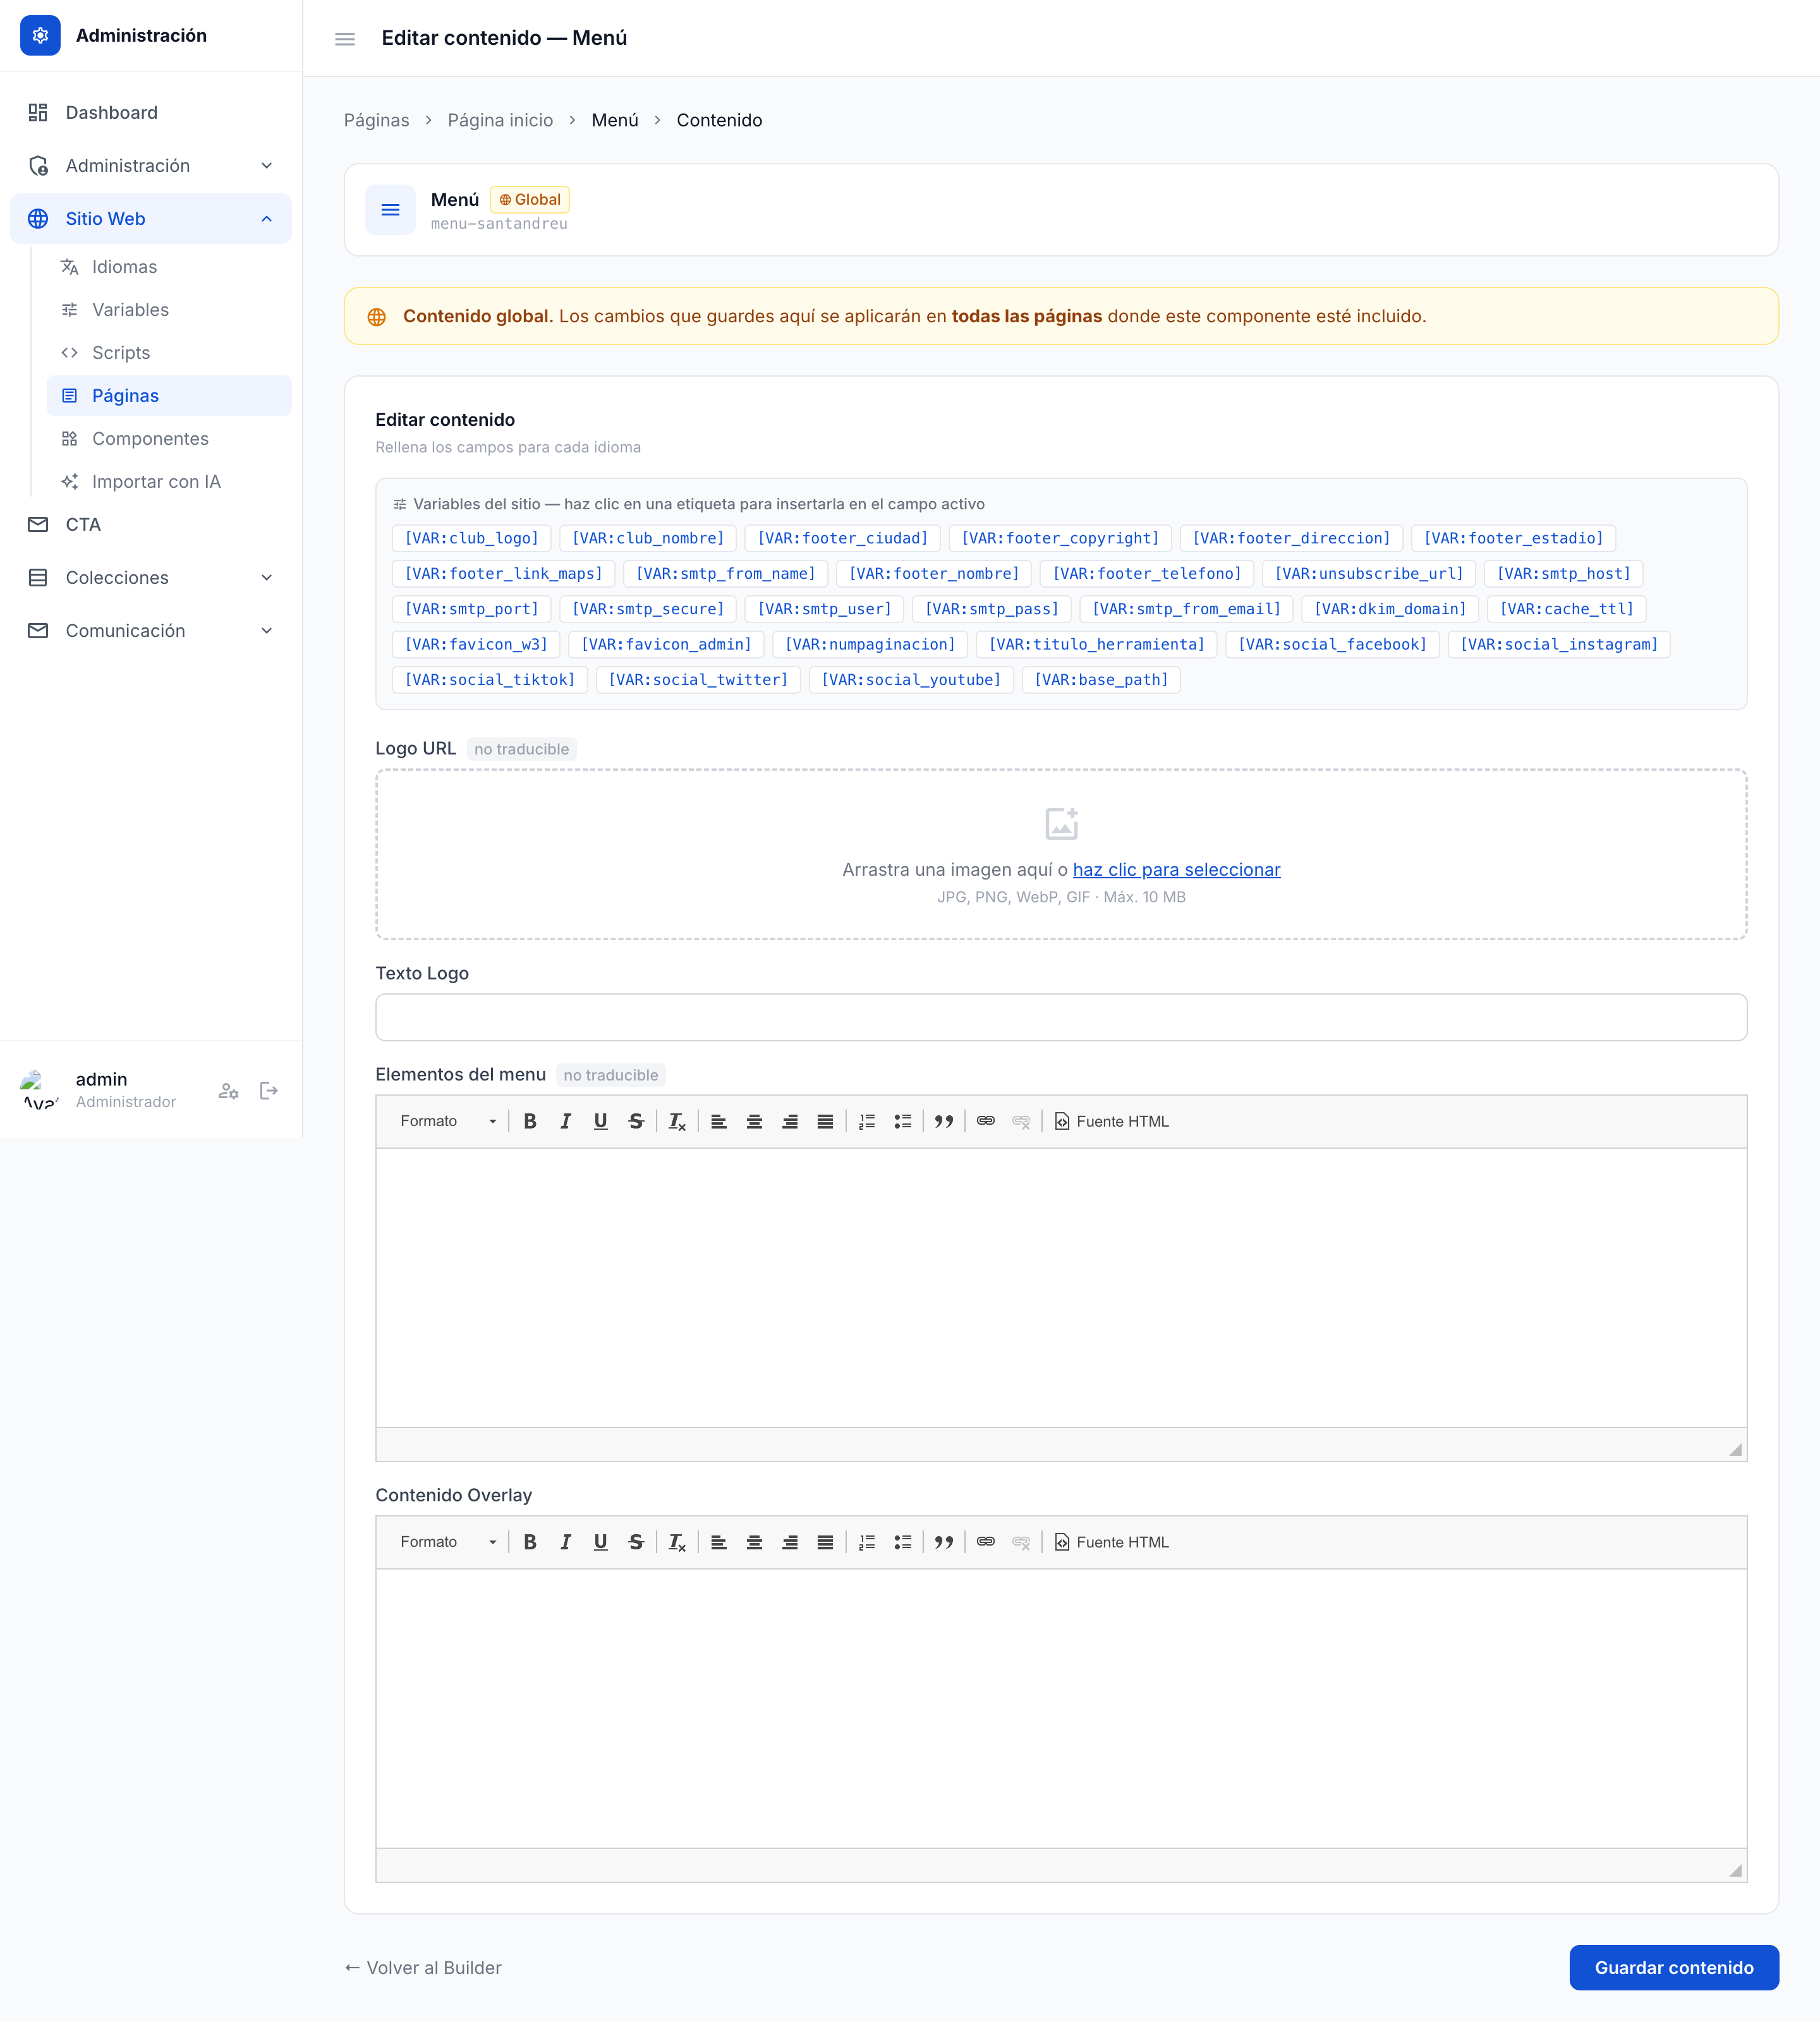Screen dimensions: 1820x2022
Task: Click the Texto Logo input field
Action: [1061, 1017]
